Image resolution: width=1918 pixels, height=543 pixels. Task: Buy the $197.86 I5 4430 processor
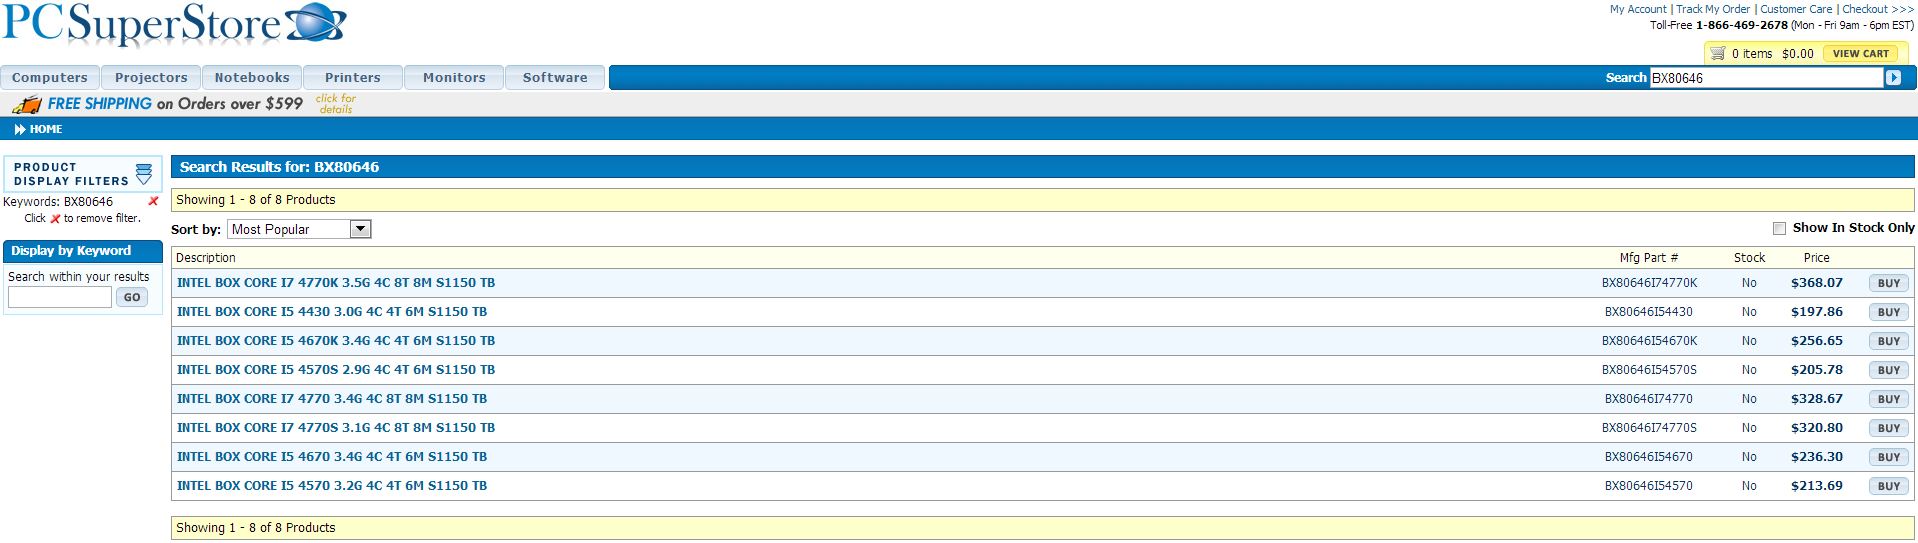(1888, 312)
